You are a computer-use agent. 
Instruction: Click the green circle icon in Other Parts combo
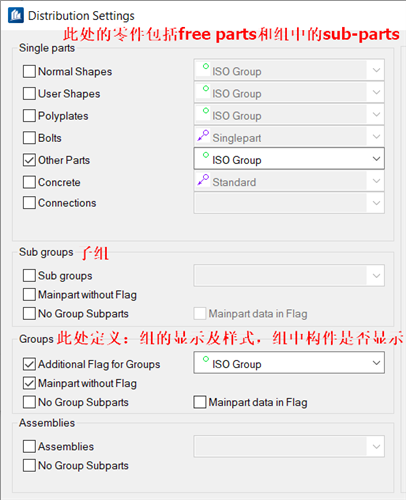(206, 155)
